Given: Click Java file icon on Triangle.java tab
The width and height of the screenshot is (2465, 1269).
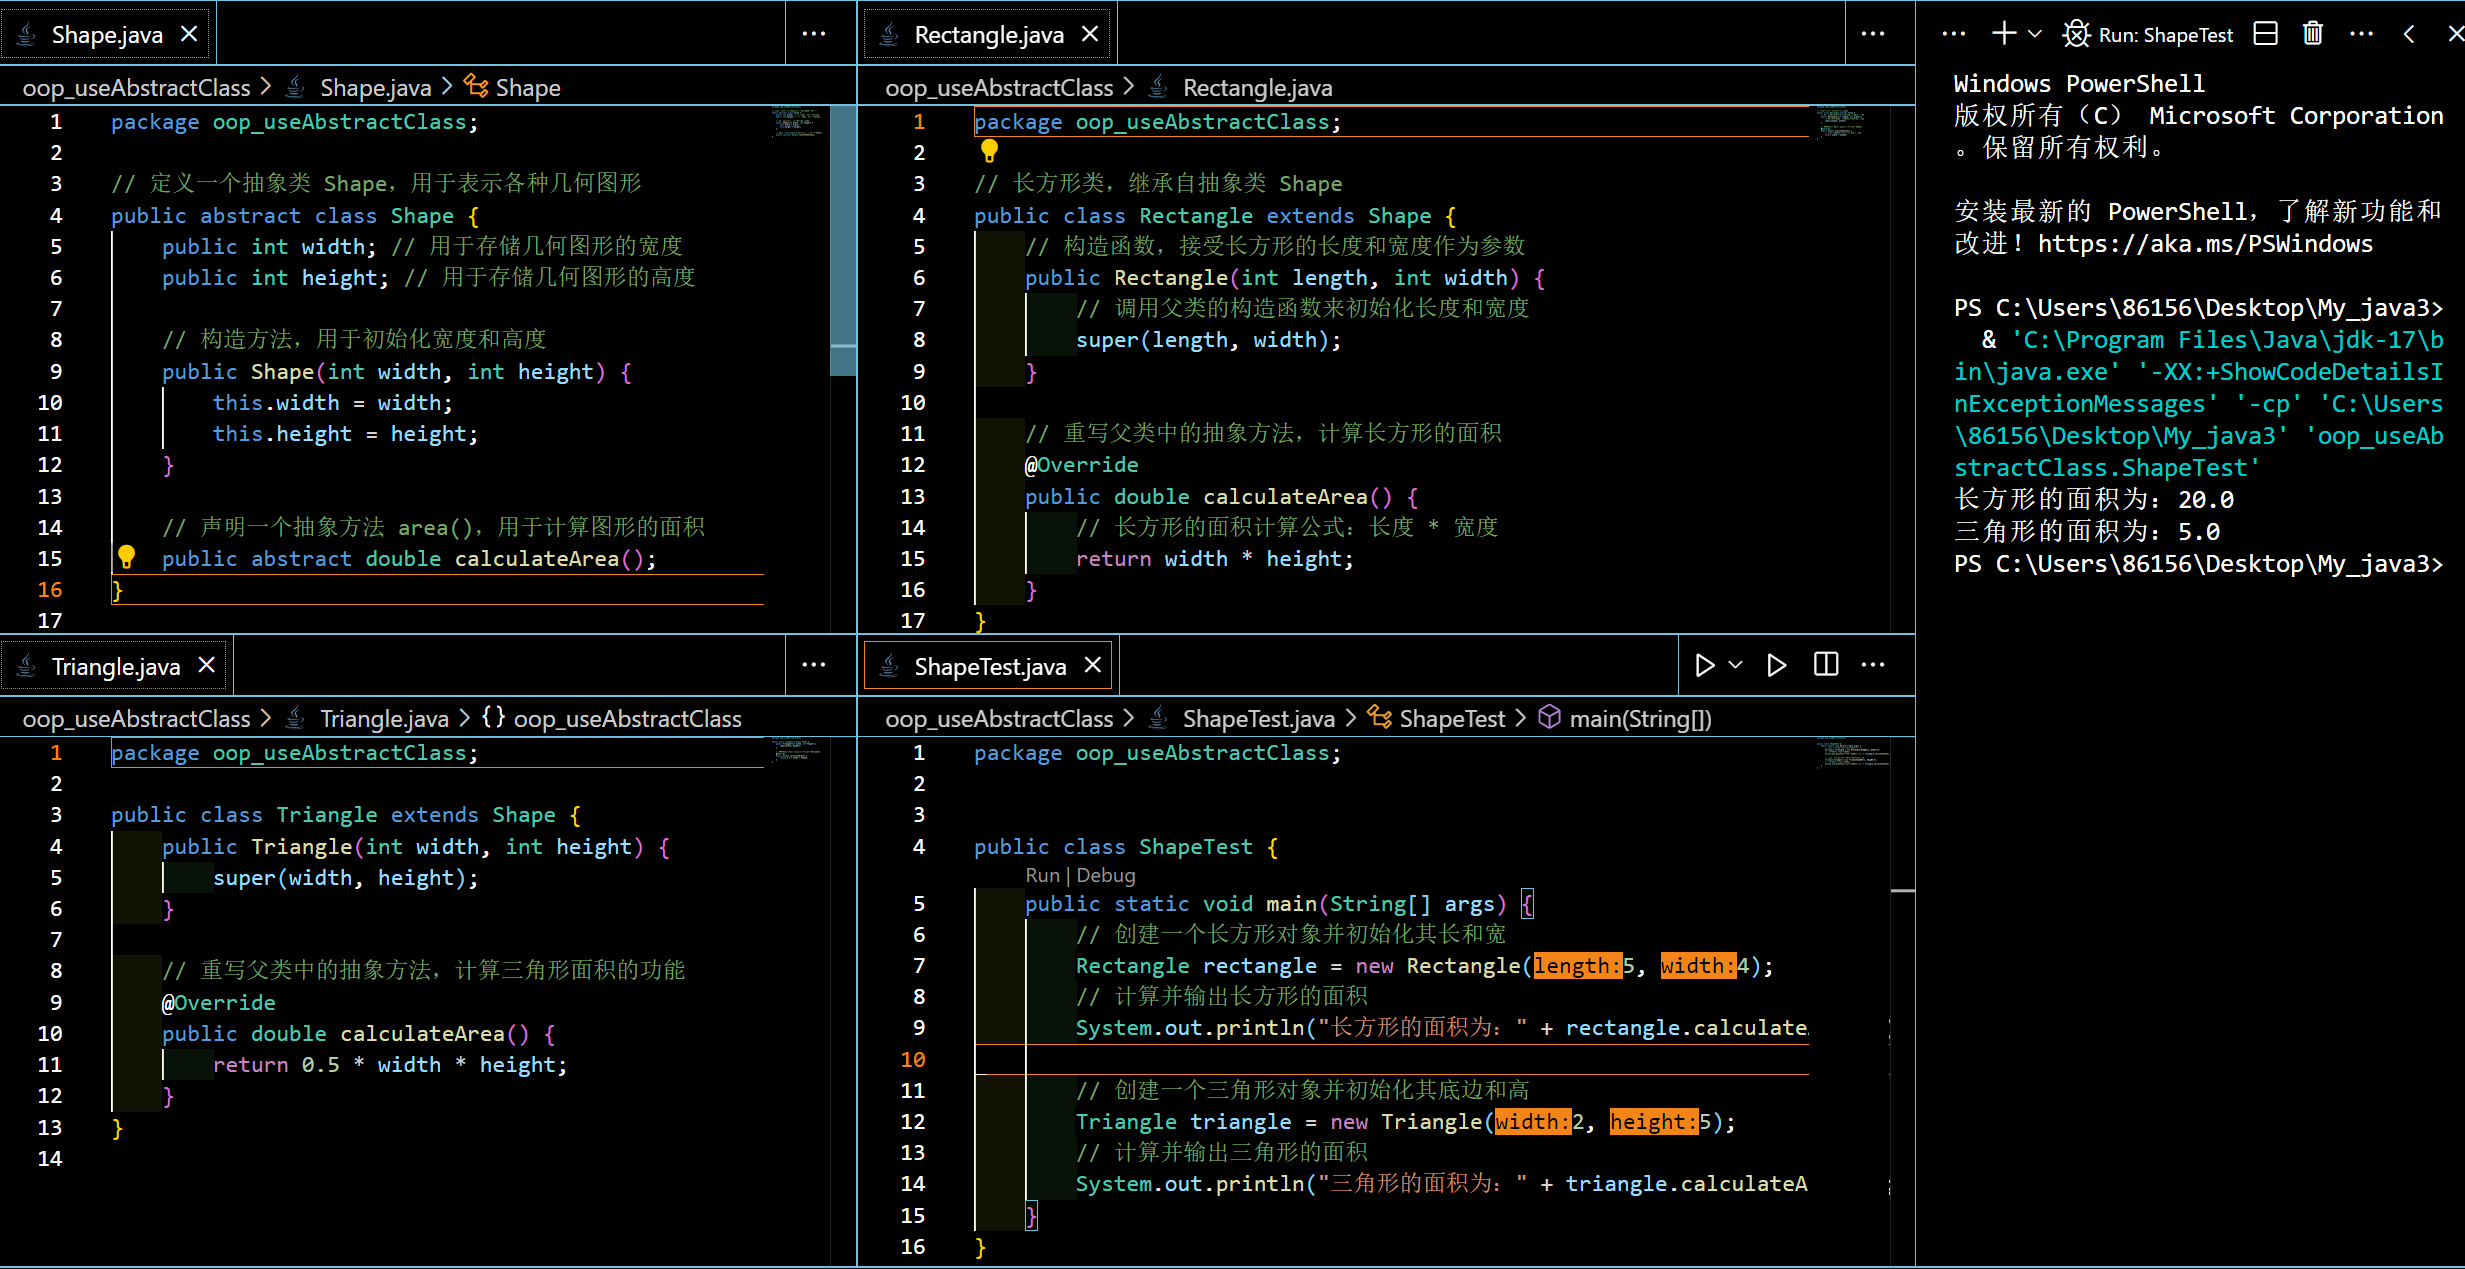Looking at the screenshot, I should click(27, 666).
